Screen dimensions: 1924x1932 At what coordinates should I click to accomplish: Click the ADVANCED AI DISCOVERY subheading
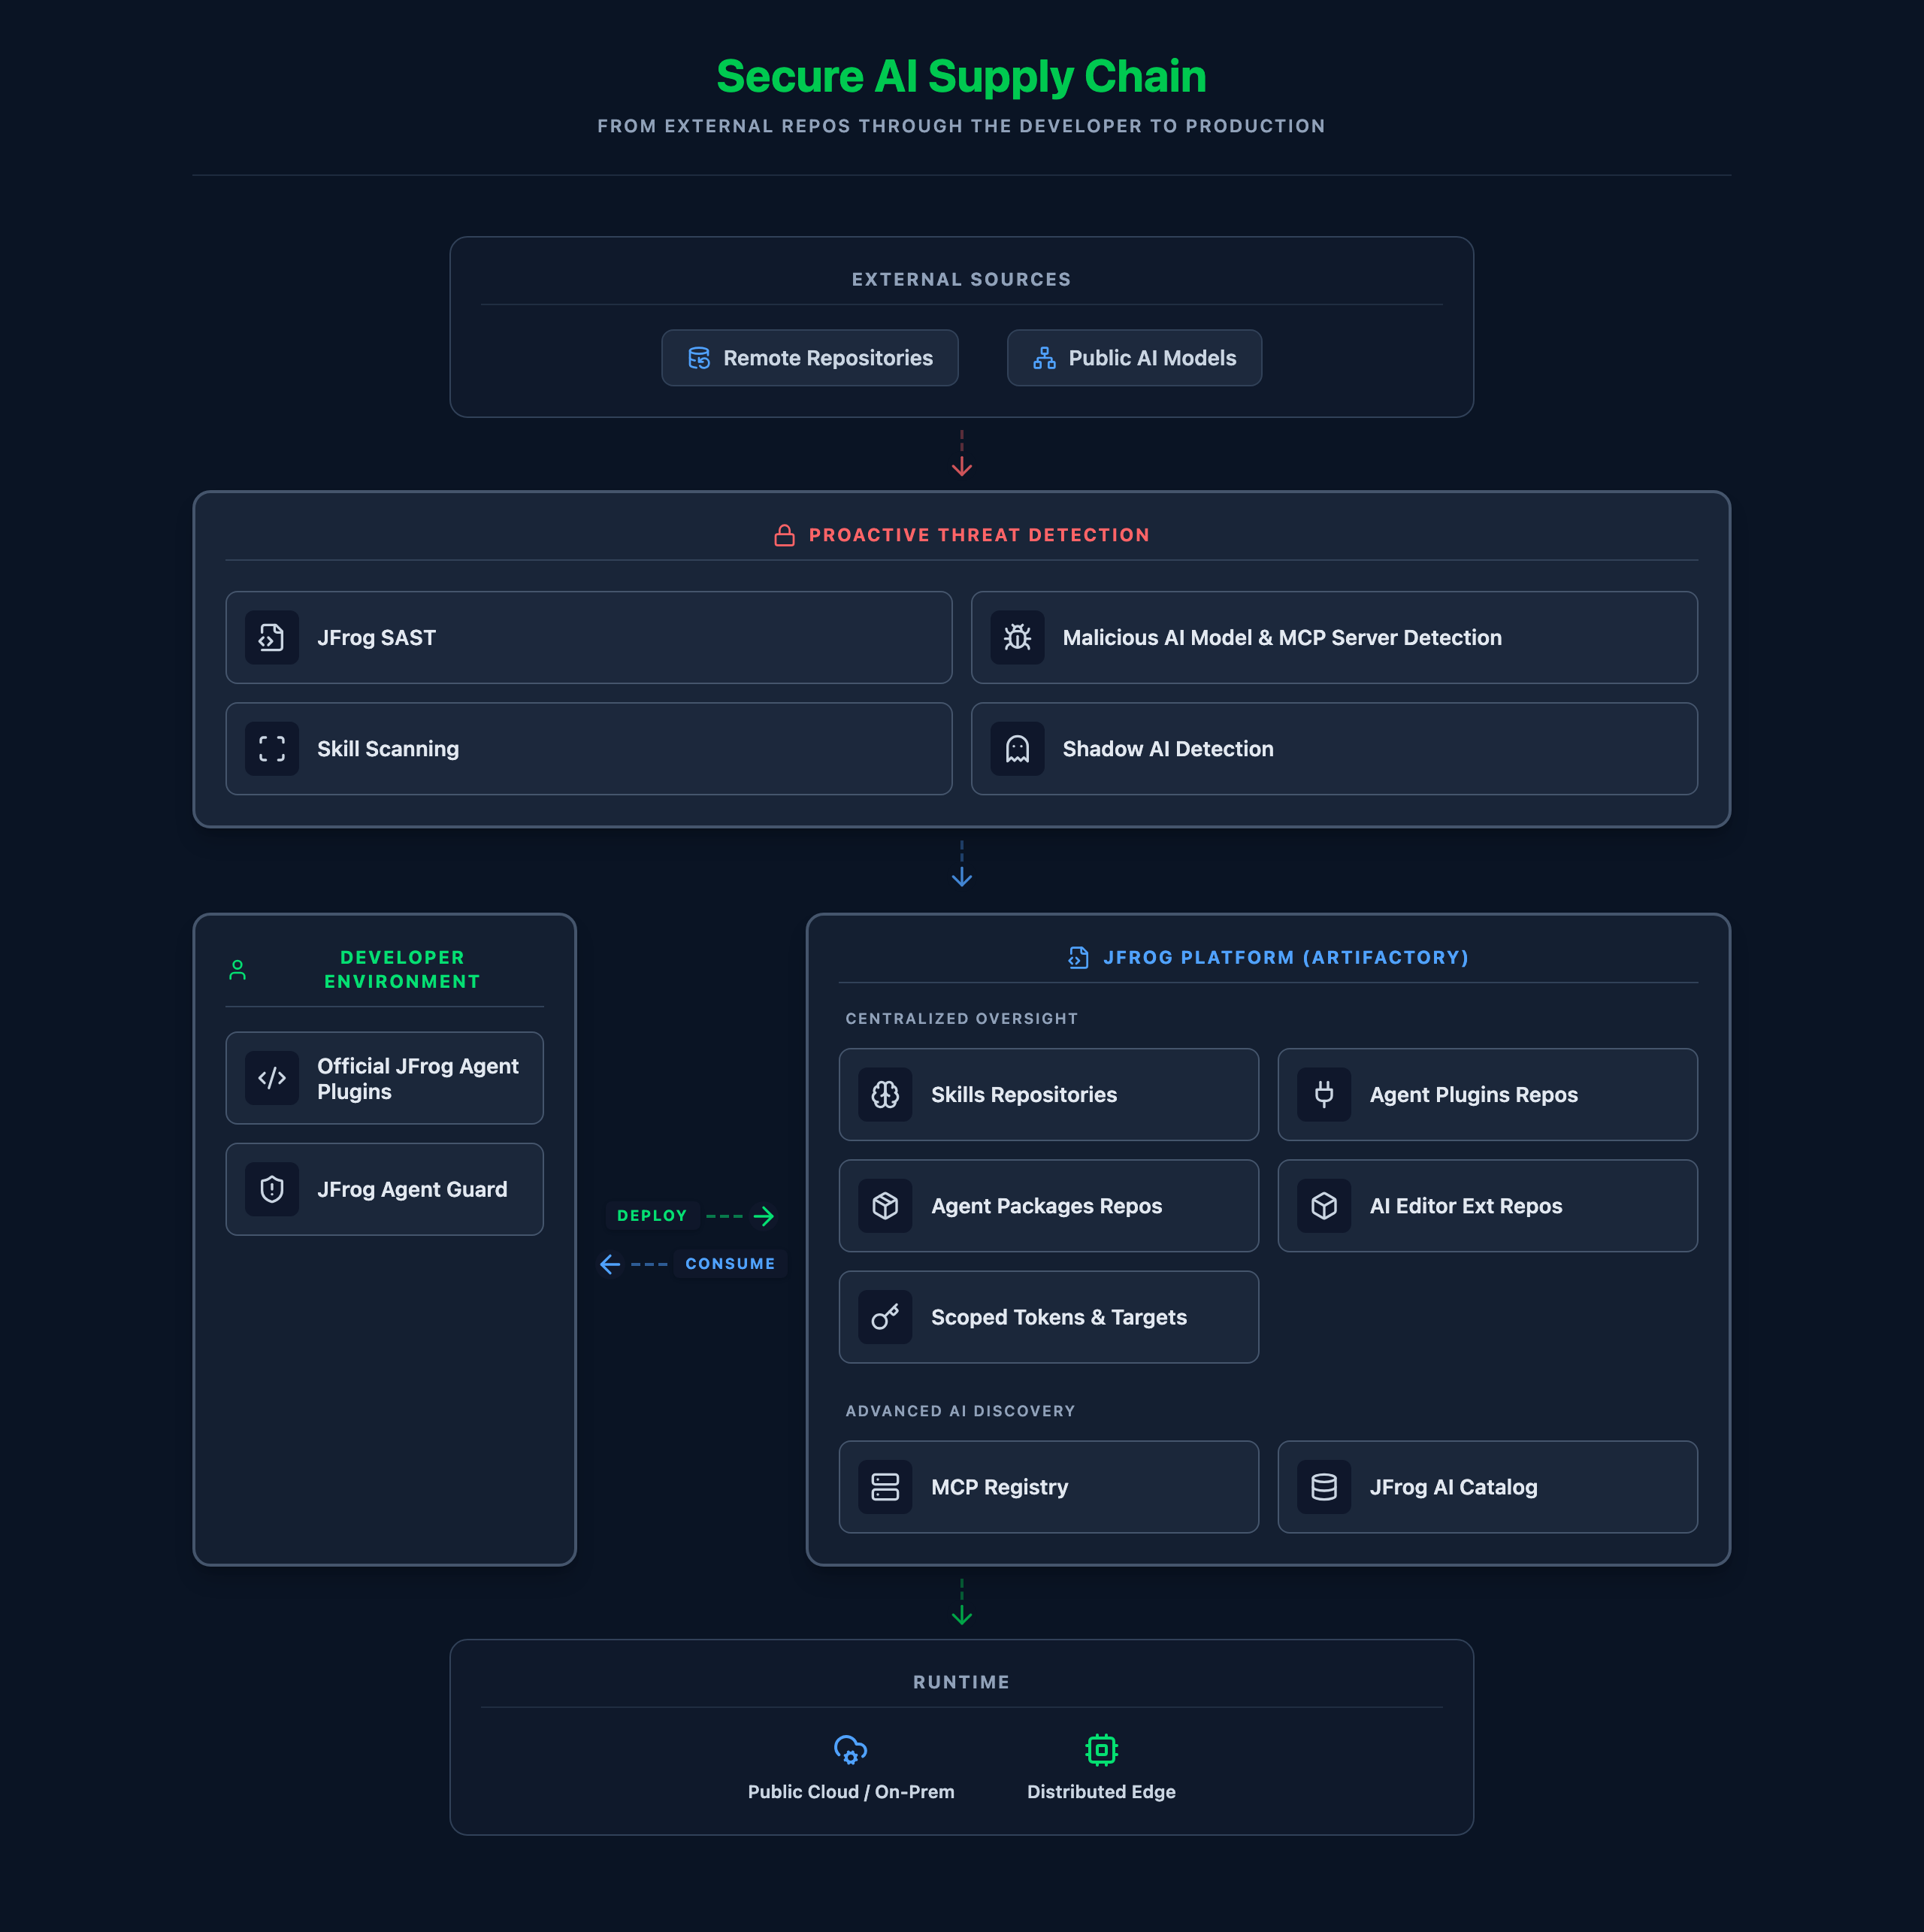[x=961, y=1411]
